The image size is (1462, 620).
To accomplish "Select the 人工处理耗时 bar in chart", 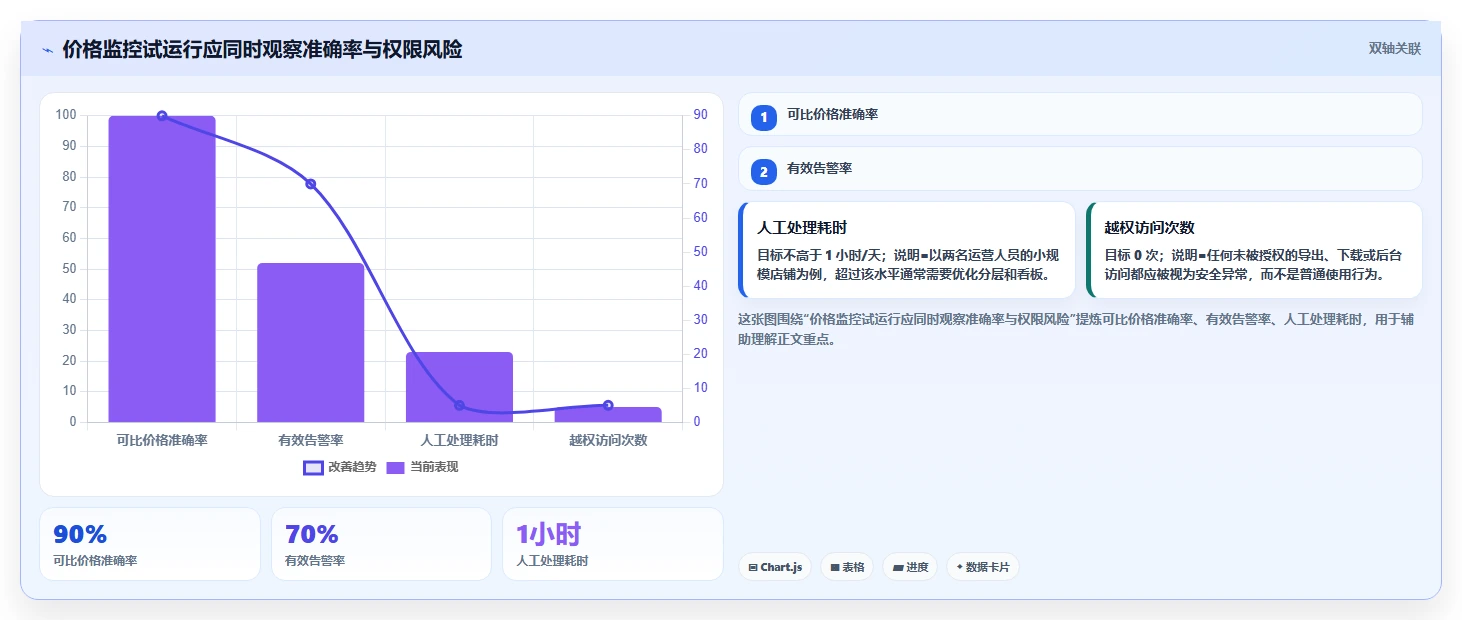I will (459, 387).
